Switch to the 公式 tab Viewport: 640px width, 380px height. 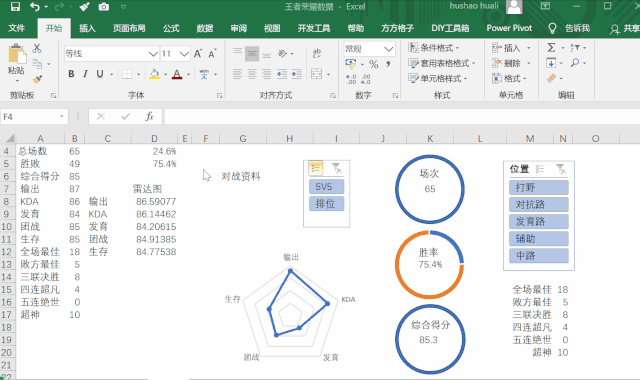coord(171,28)
